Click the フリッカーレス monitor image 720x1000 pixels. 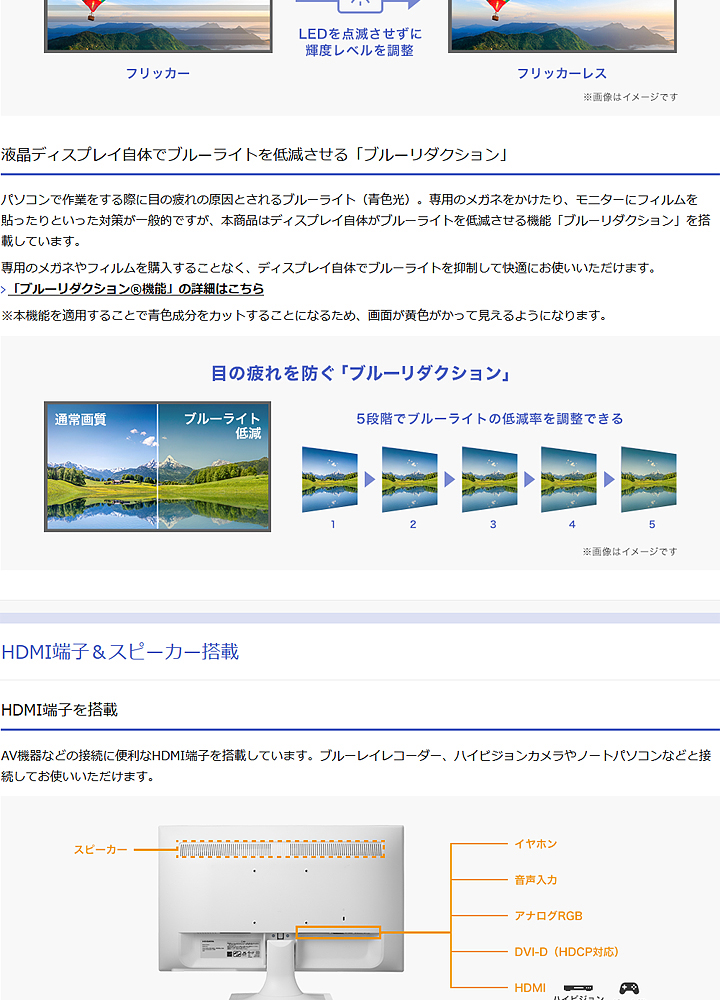562,26
